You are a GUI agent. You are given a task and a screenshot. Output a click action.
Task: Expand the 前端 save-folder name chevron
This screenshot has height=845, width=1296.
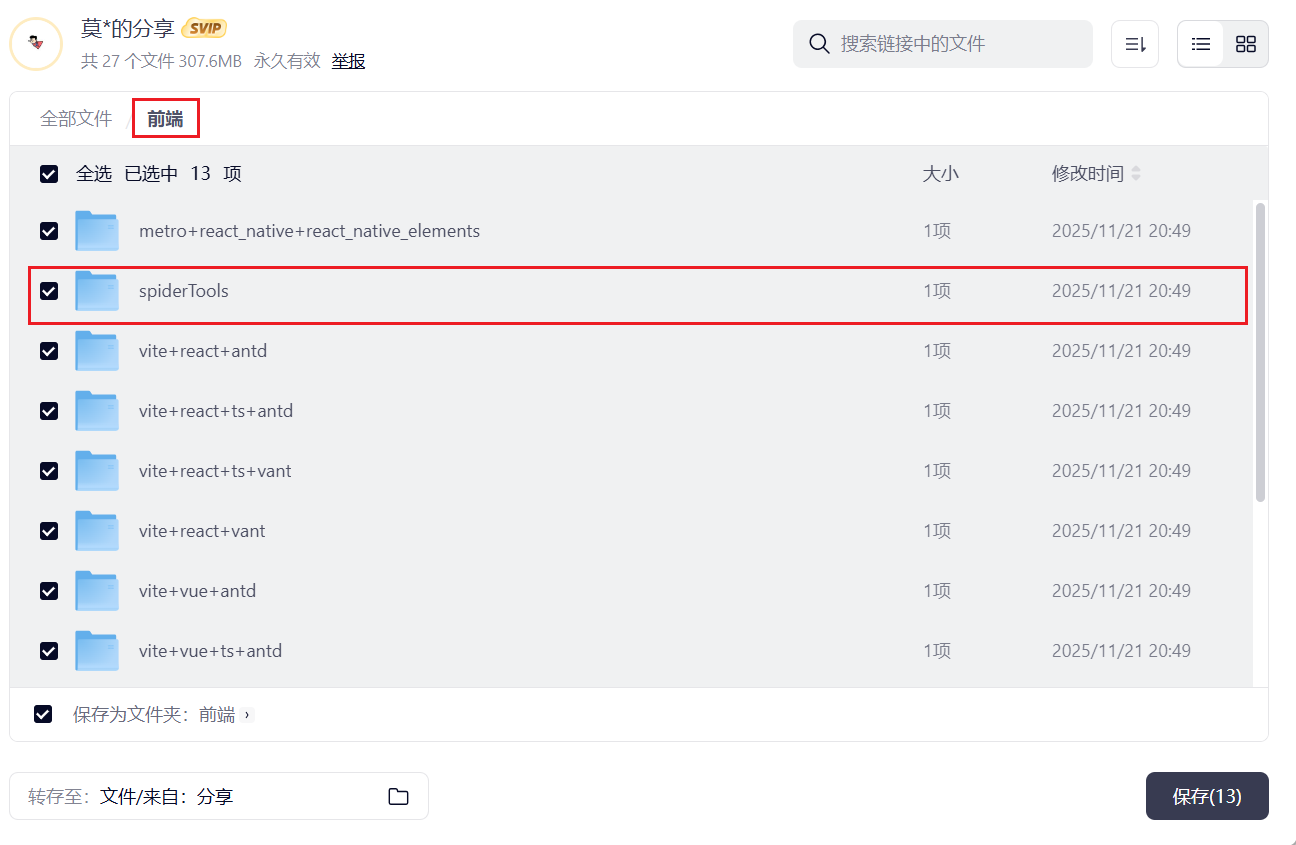pos(247,715)
